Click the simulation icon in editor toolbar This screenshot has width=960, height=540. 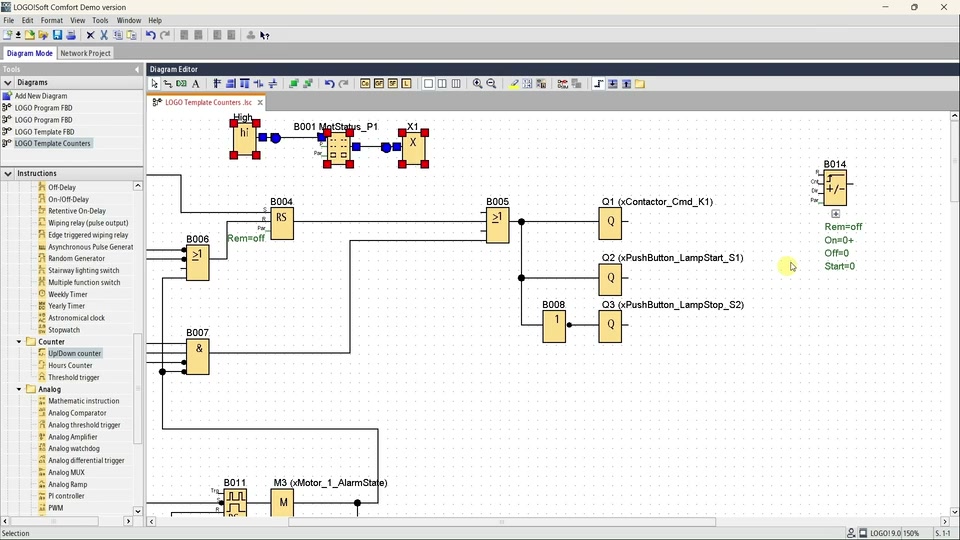tap(563, 84)
